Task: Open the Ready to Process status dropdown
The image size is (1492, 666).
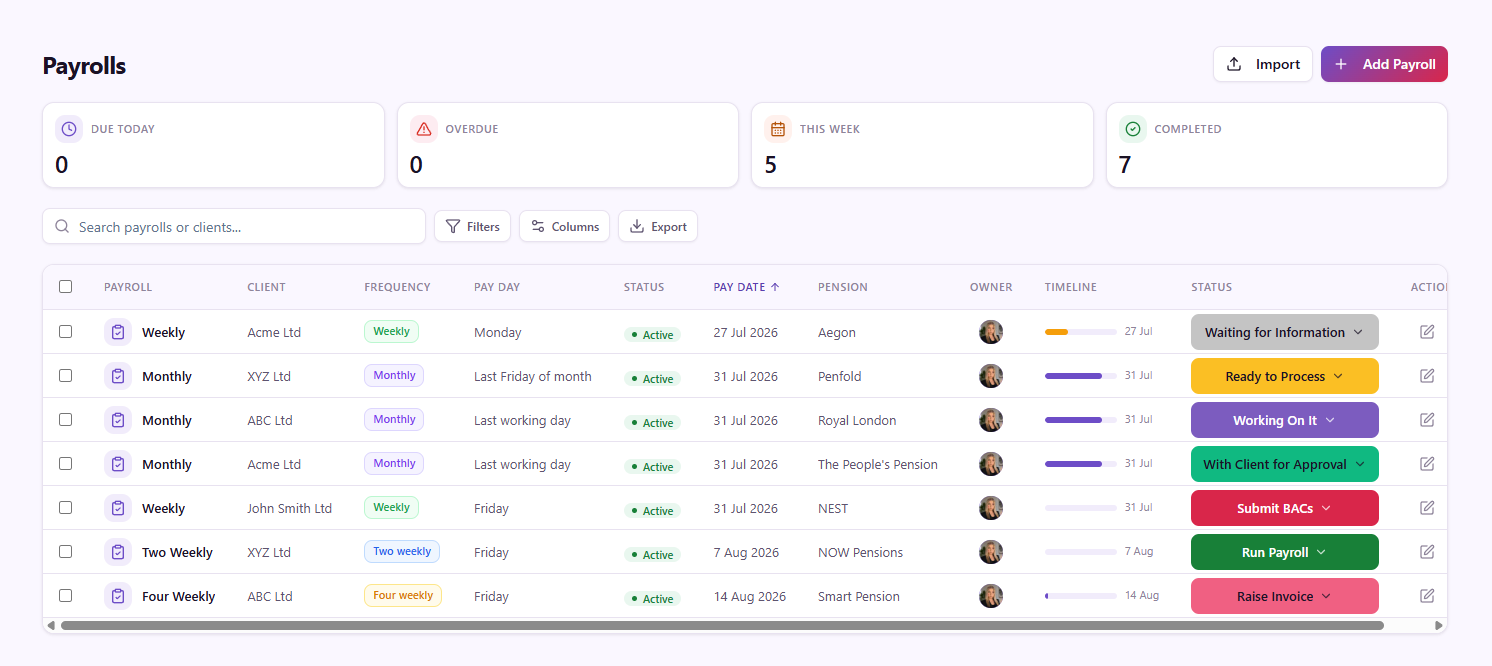Action: point(1284,376)
